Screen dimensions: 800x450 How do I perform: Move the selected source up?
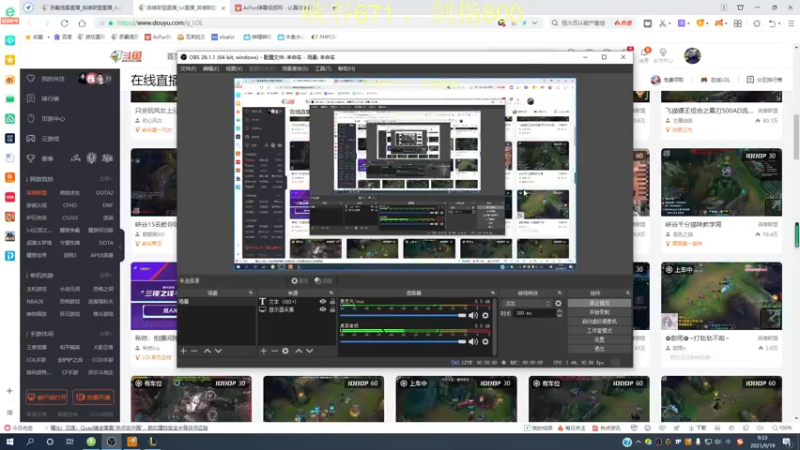click(x=298, y=351)
